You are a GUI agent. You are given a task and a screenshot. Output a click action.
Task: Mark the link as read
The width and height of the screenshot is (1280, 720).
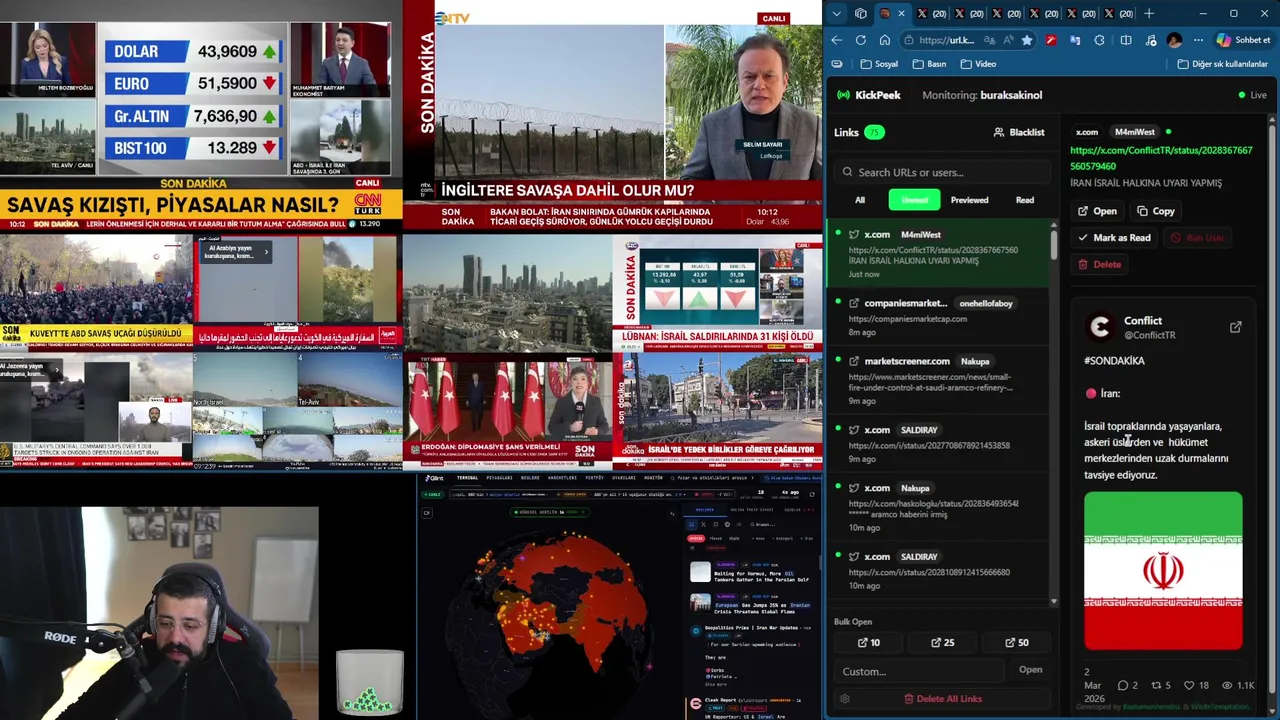(1114, 237)
